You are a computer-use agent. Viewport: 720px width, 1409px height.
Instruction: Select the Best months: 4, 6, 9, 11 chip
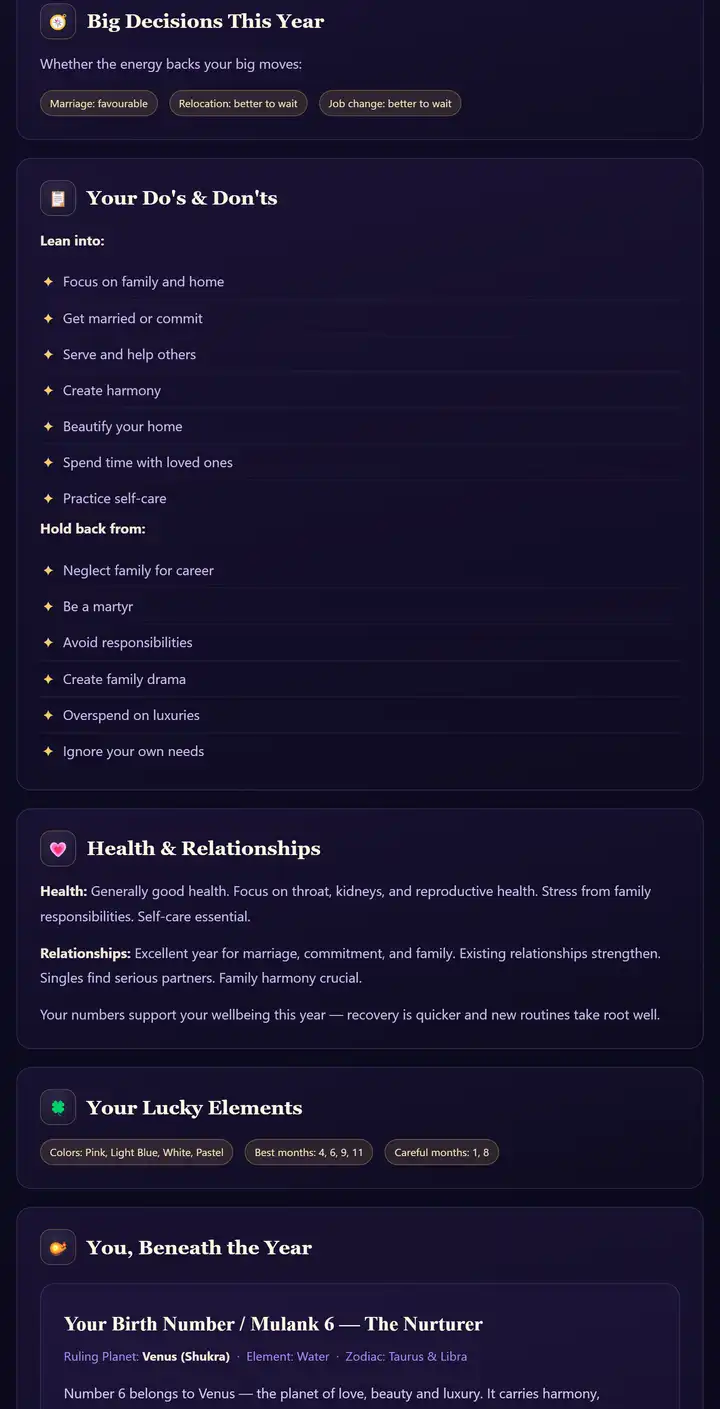[309, 1153]
